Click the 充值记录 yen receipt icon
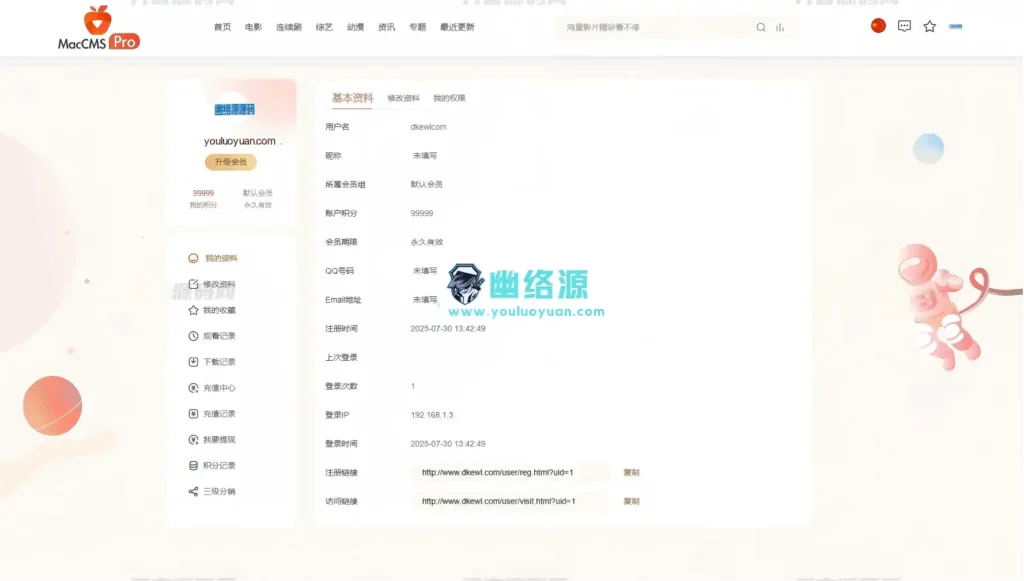 tap(193, 414)
